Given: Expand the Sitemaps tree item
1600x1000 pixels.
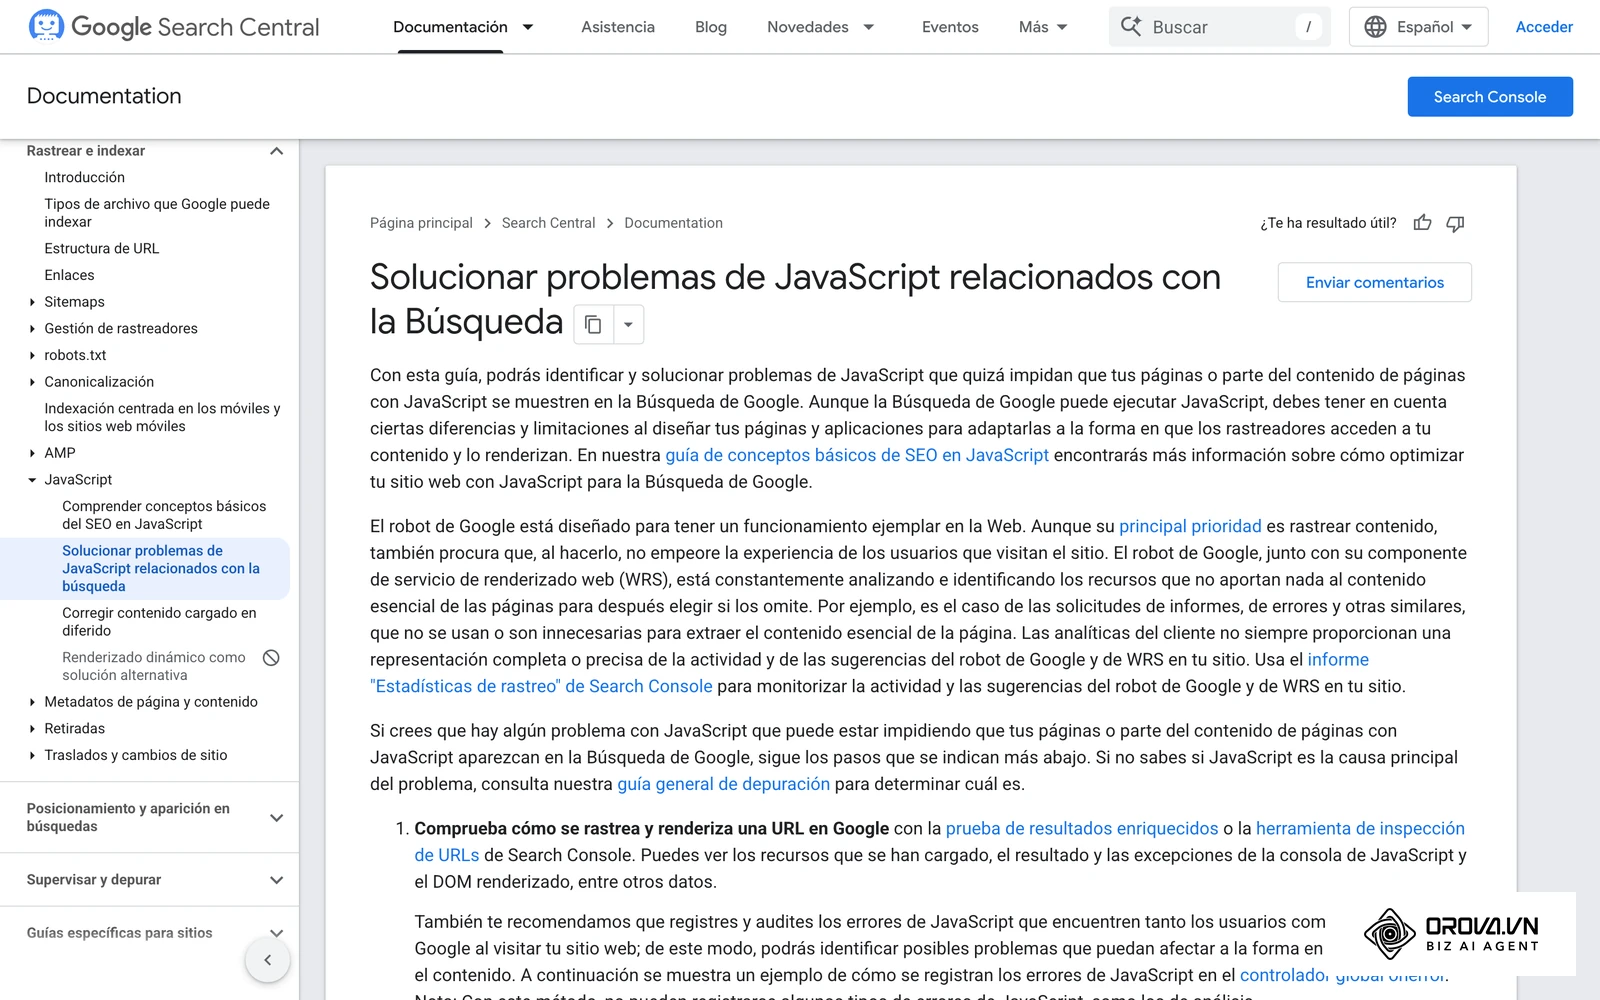Looking at the screenshot, I should pyautogui.click(x=32, y=302).
